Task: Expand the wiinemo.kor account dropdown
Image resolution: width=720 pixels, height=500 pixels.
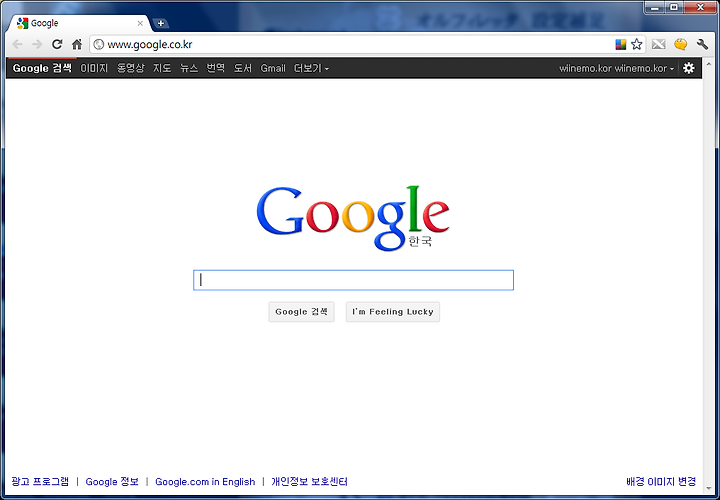Action: coord(616,68)
